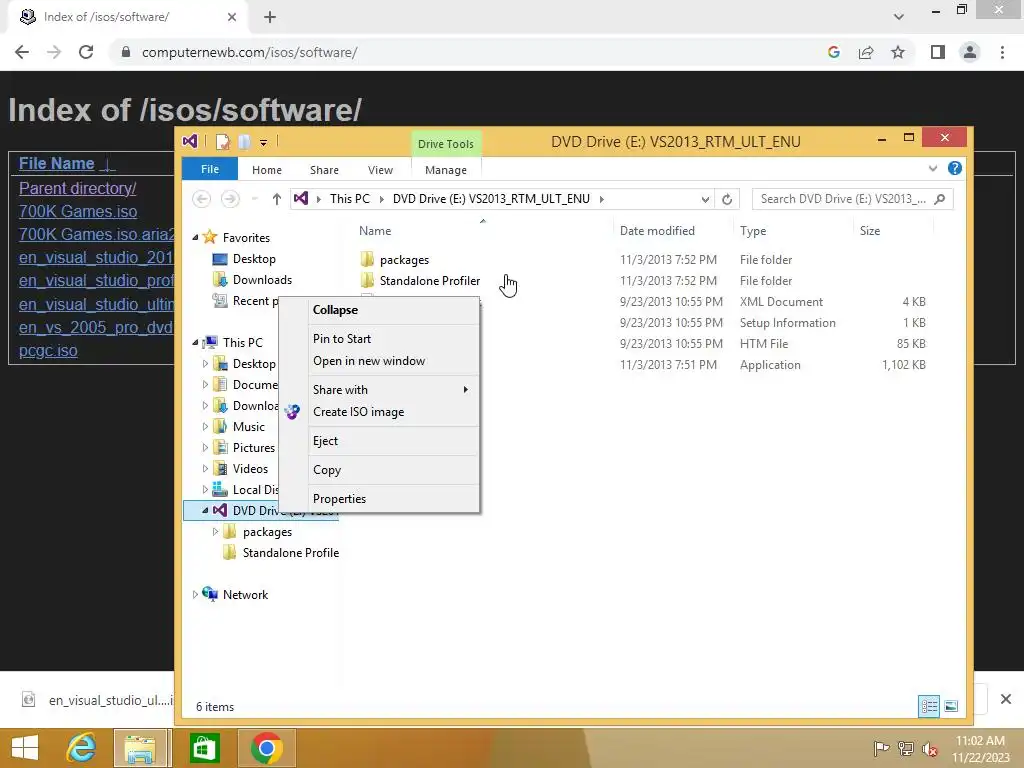Click the Properties quick access toolbar icon
The height and width of the screenshot is (768, 1024).
click(223, 142)
